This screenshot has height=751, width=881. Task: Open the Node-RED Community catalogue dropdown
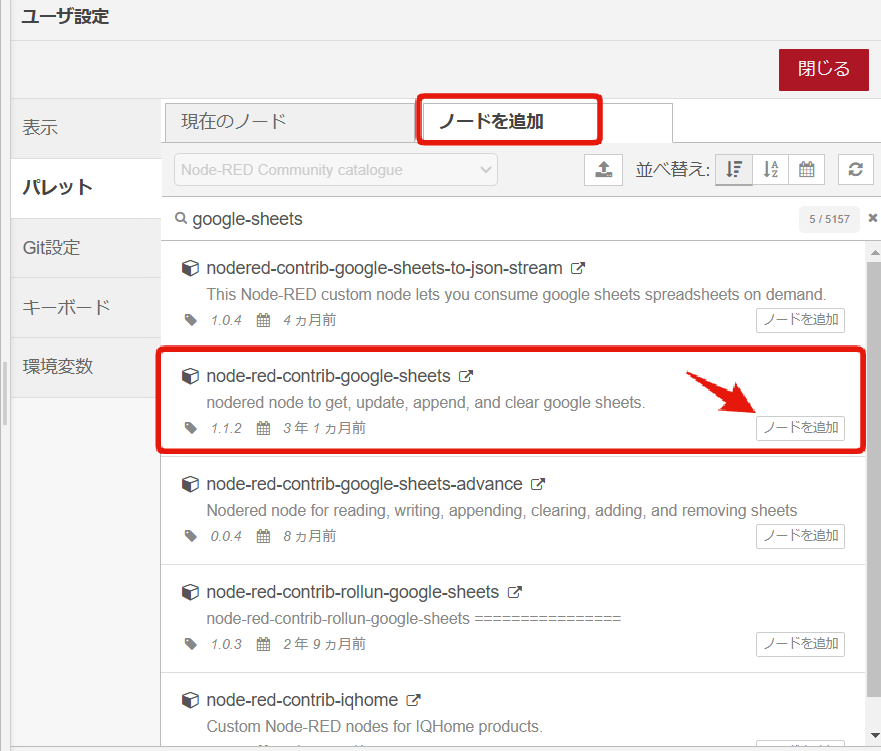(335, 169)
